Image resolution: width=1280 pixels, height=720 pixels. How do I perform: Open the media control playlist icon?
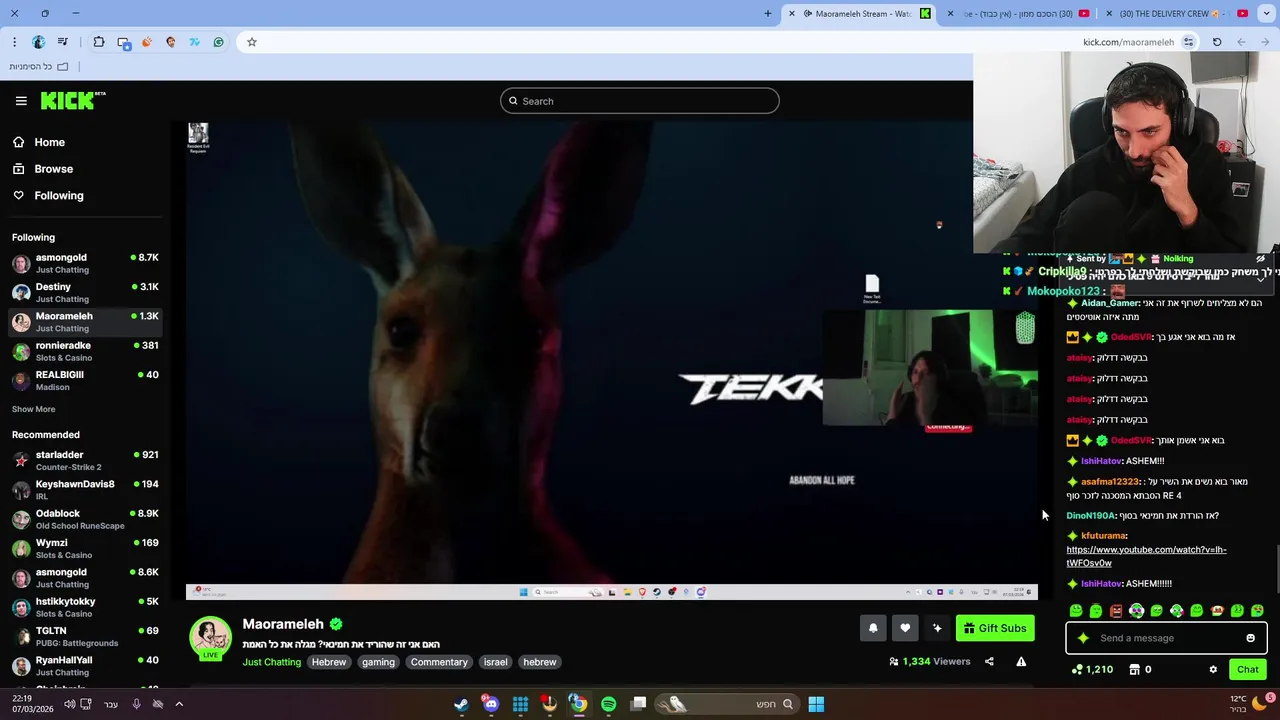(62, 42)
